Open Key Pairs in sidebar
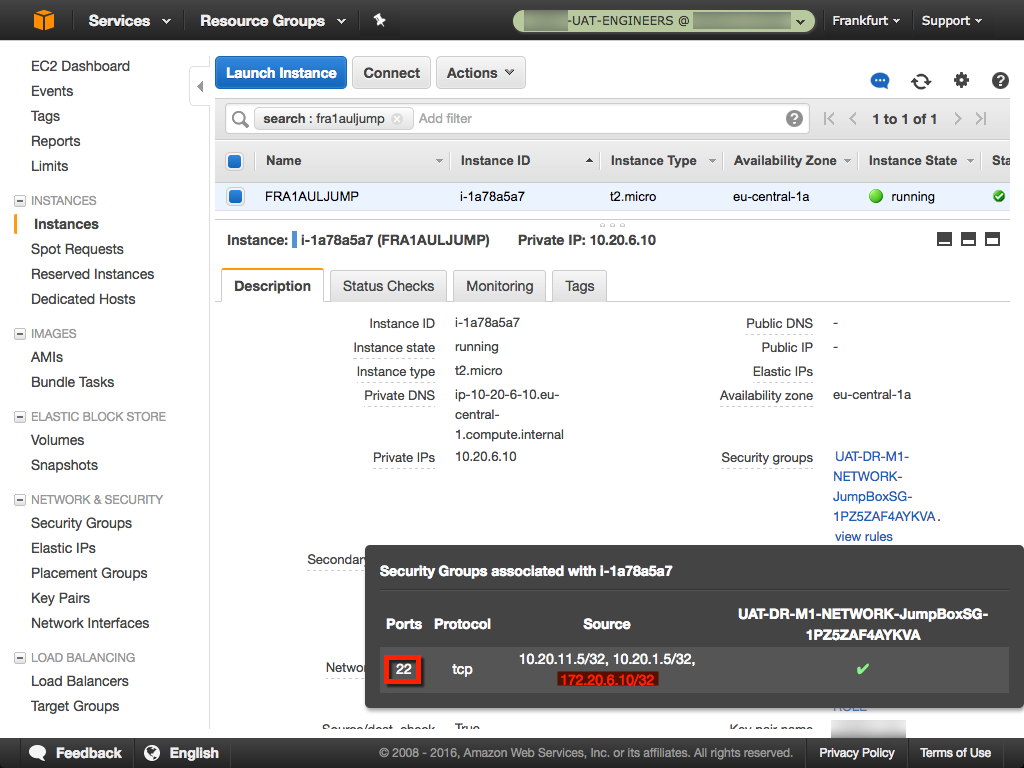Image resolution: width=1024 pixels, height=768 pixels. [x=60, y=598]
